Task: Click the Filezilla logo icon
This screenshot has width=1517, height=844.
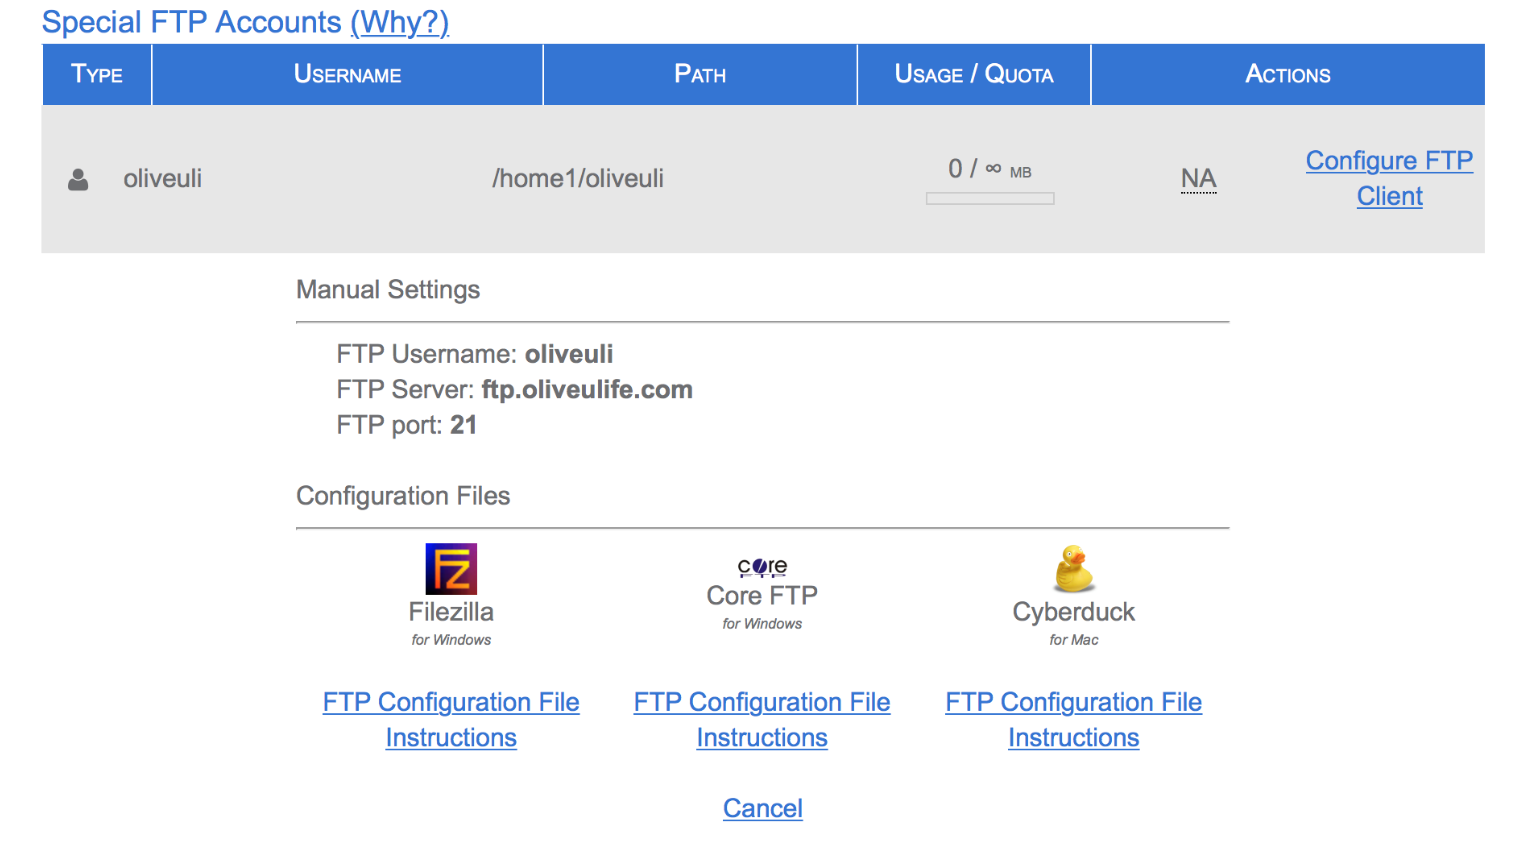Action: tap(451, 569)
